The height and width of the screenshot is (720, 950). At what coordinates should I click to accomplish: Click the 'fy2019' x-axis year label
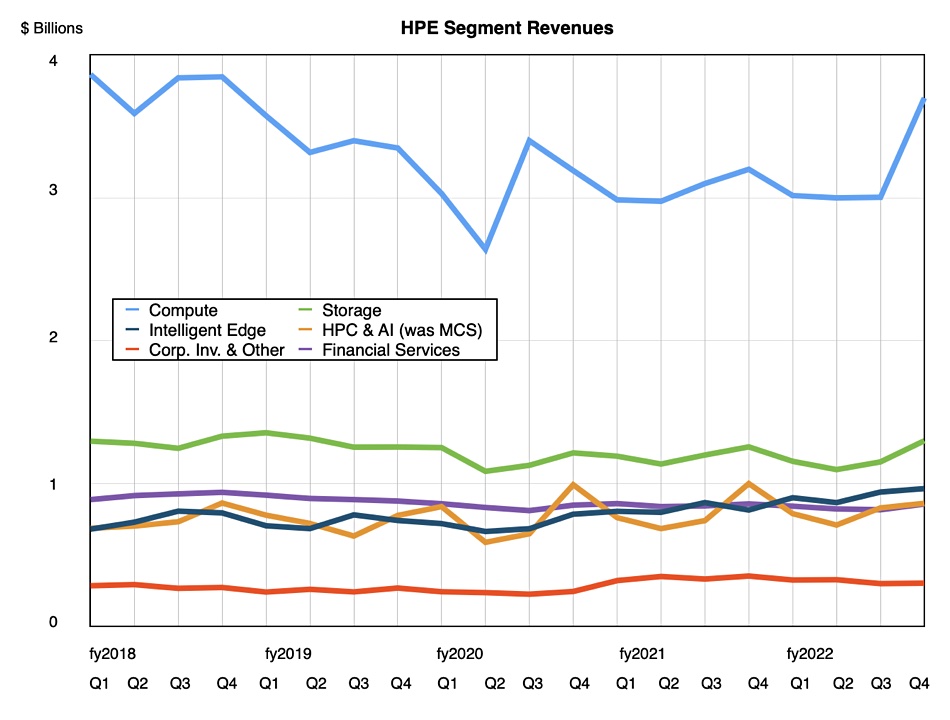[x=288, y=654]
